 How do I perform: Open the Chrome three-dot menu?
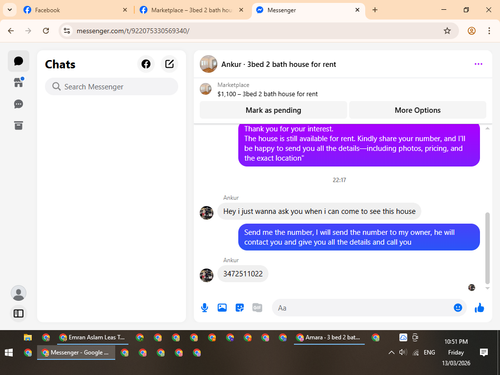point(489,31)
